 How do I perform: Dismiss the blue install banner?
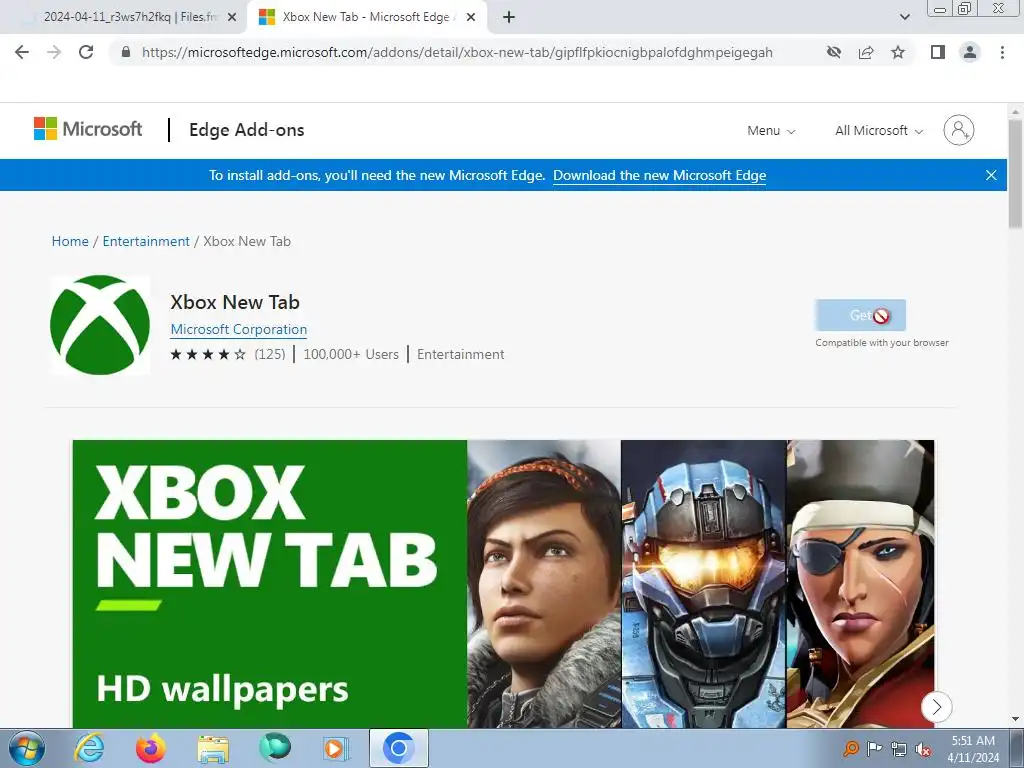(x=991, y=175)
